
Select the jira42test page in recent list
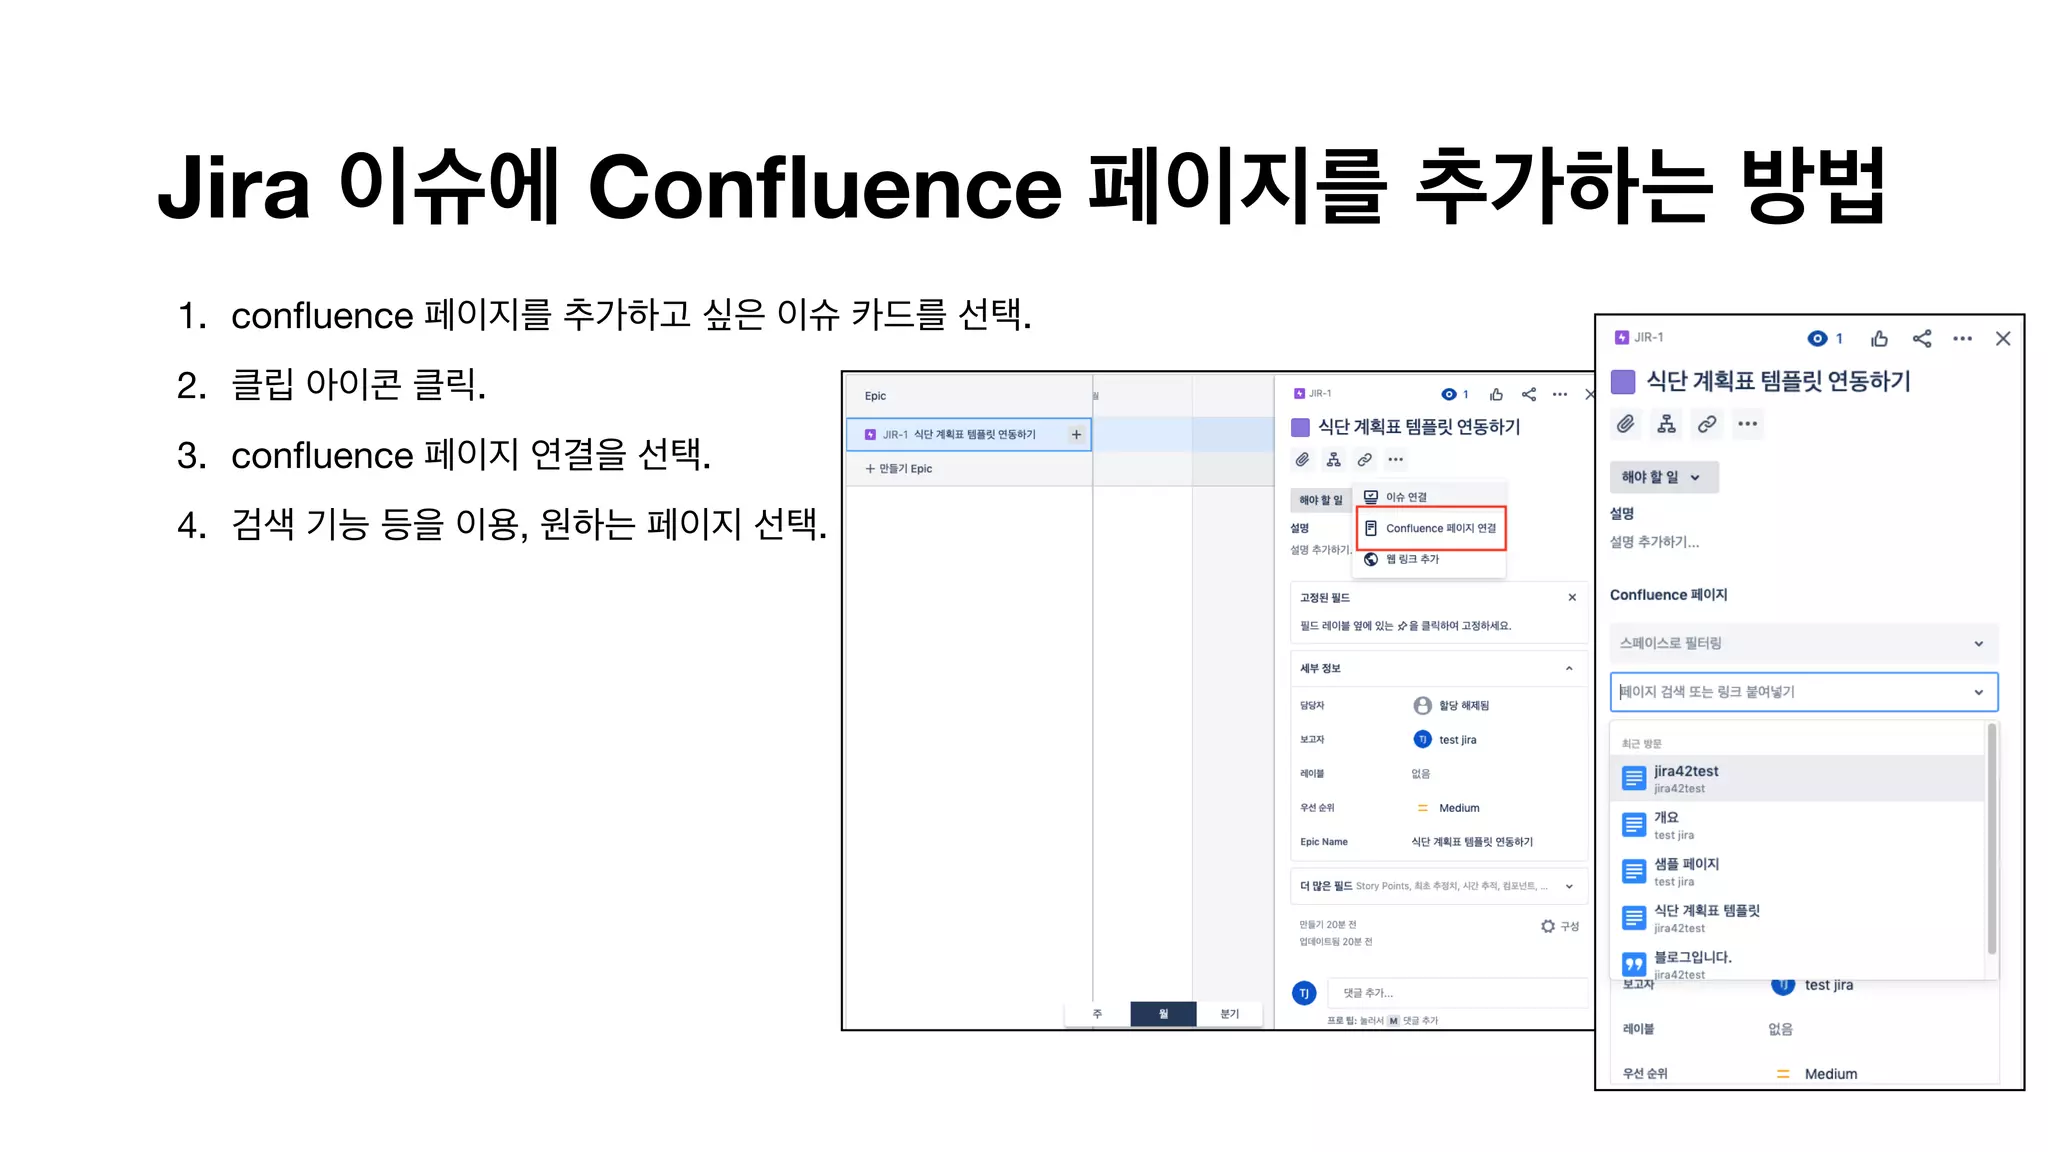1797,778
